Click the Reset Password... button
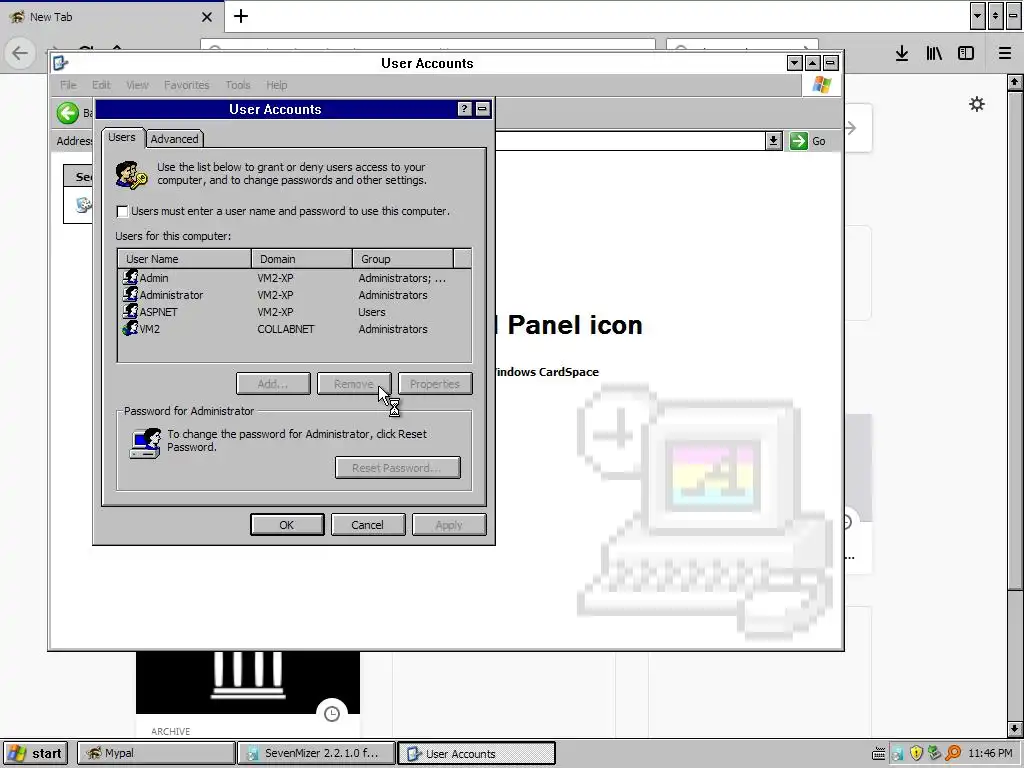The image size is (1024, 768). 398,468
